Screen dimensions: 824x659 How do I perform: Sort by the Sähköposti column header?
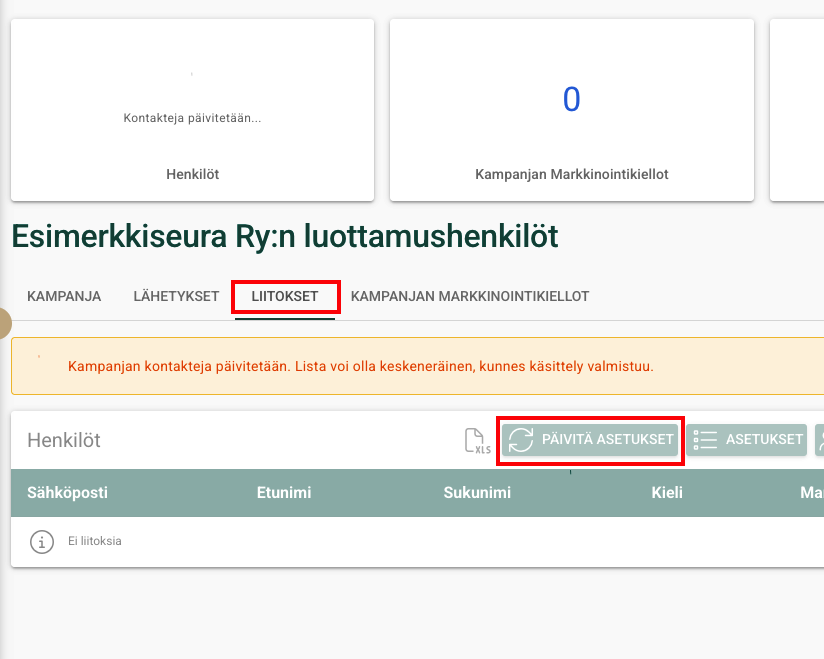tap(67, 492)
